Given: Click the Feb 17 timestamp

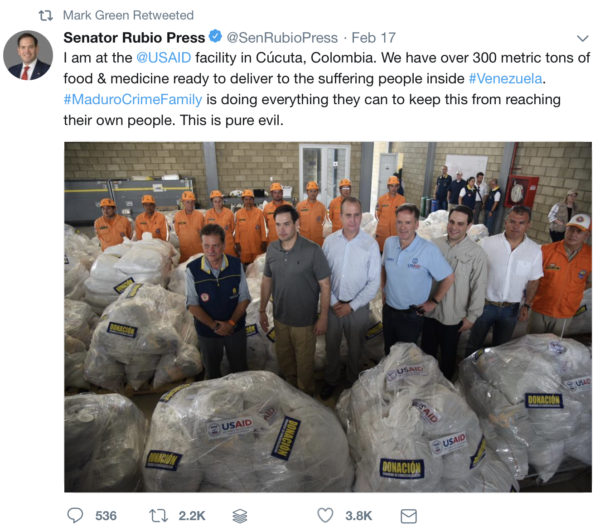Looking at the screenshot, I should click(x=373, y=37).
